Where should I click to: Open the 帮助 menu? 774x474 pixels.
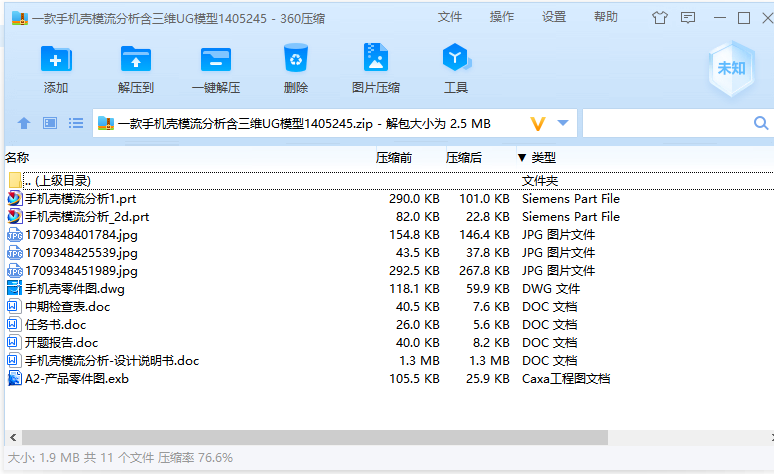[606, 17]
